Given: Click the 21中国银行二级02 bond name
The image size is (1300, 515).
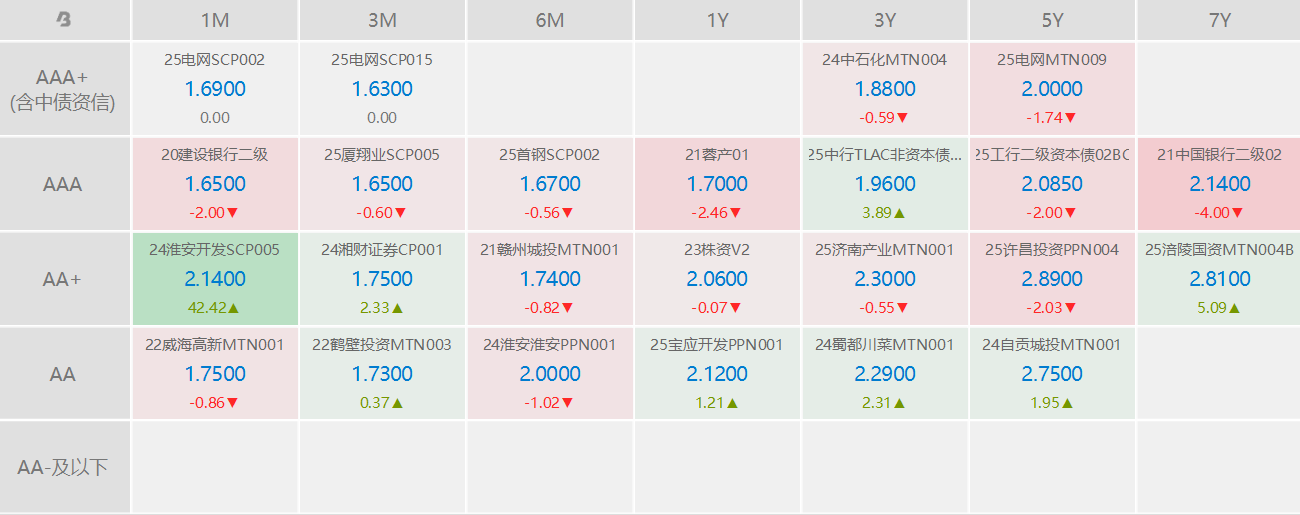Looking at the screenshot, I should tap(1218, 155).
